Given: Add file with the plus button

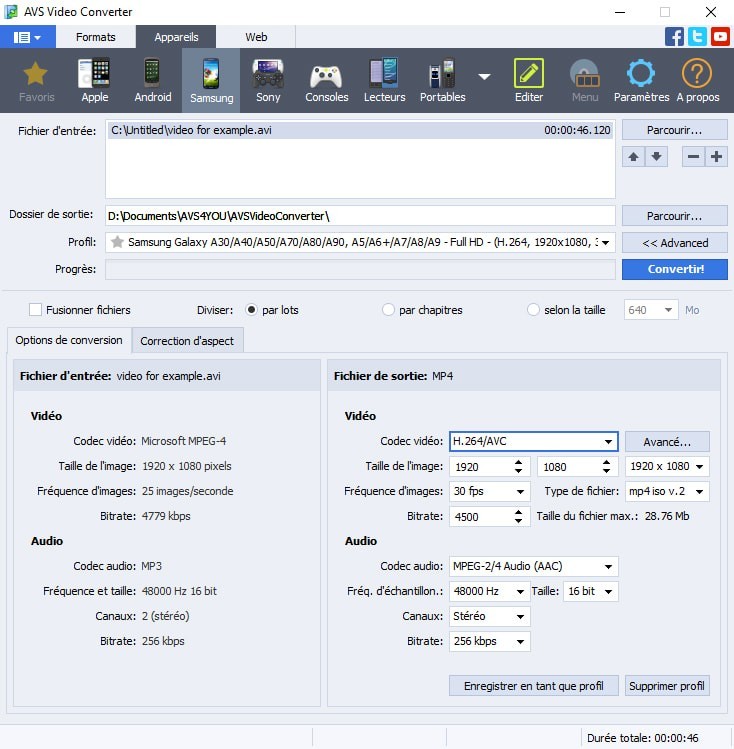Looking at the screenshot, I should (x=716, y=157).
